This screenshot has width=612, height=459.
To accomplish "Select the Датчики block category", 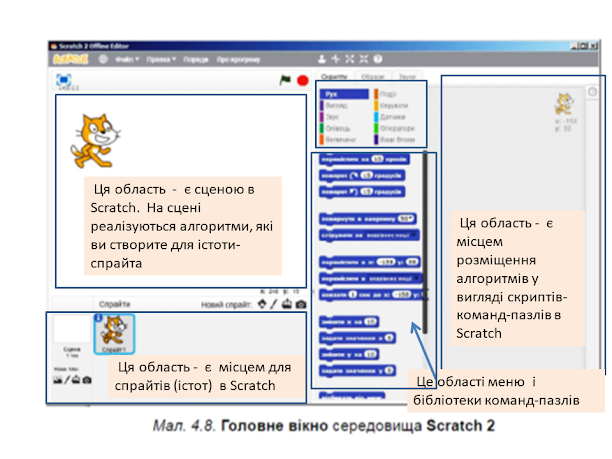I will [x=390, y=117].
